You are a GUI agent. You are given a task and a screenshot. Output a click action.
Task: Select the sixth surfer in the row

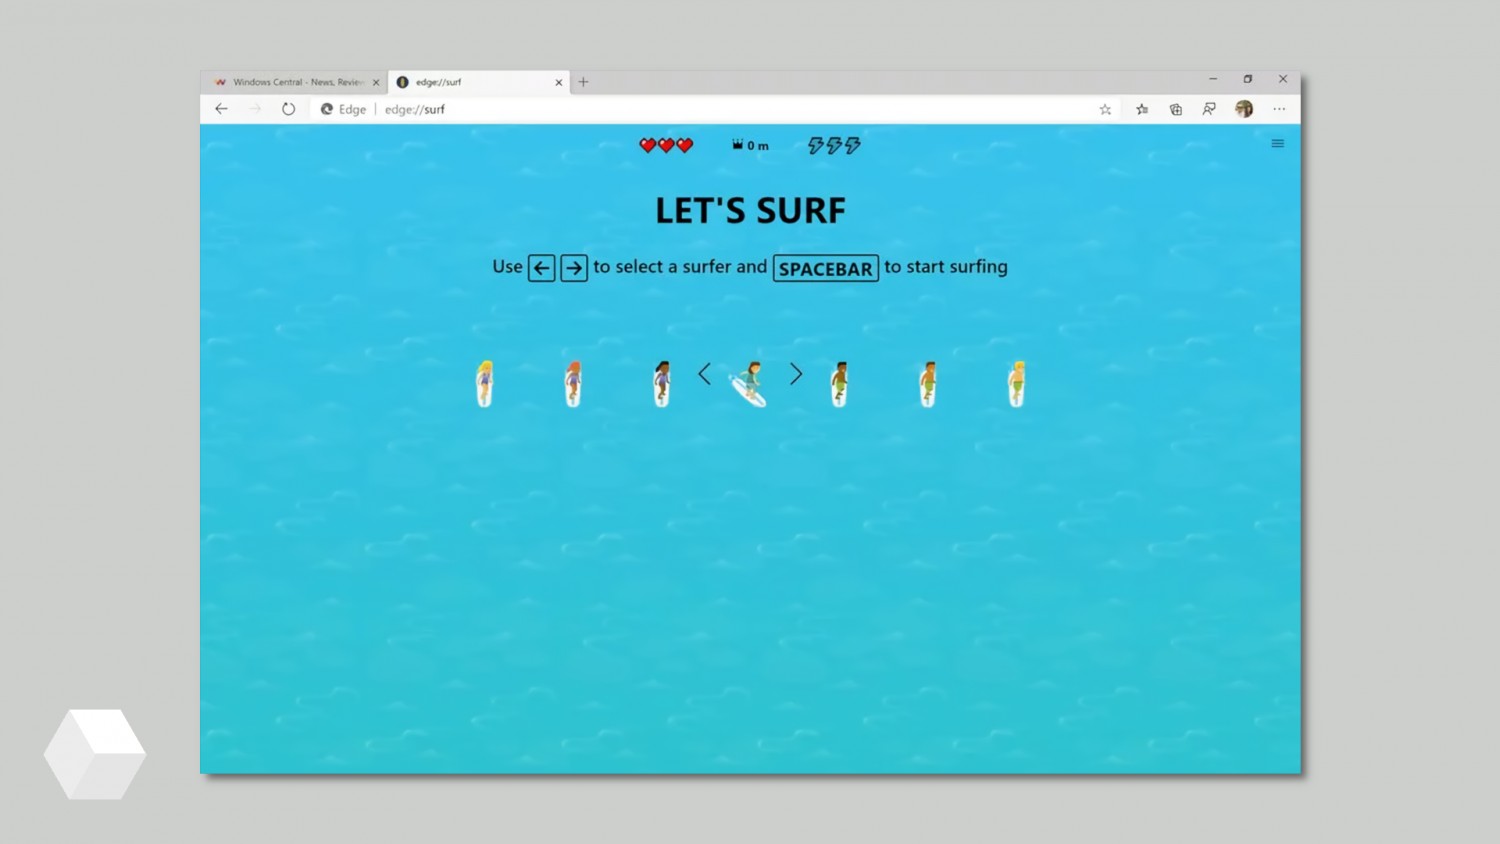click(x=928, y=383)
